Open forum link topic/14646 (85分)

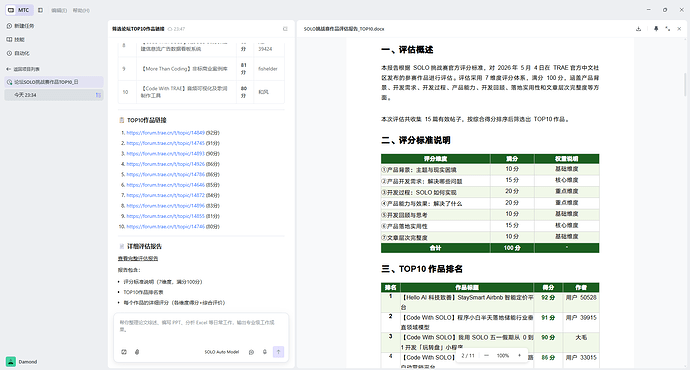pyautogui.click(x=165, y=185)
